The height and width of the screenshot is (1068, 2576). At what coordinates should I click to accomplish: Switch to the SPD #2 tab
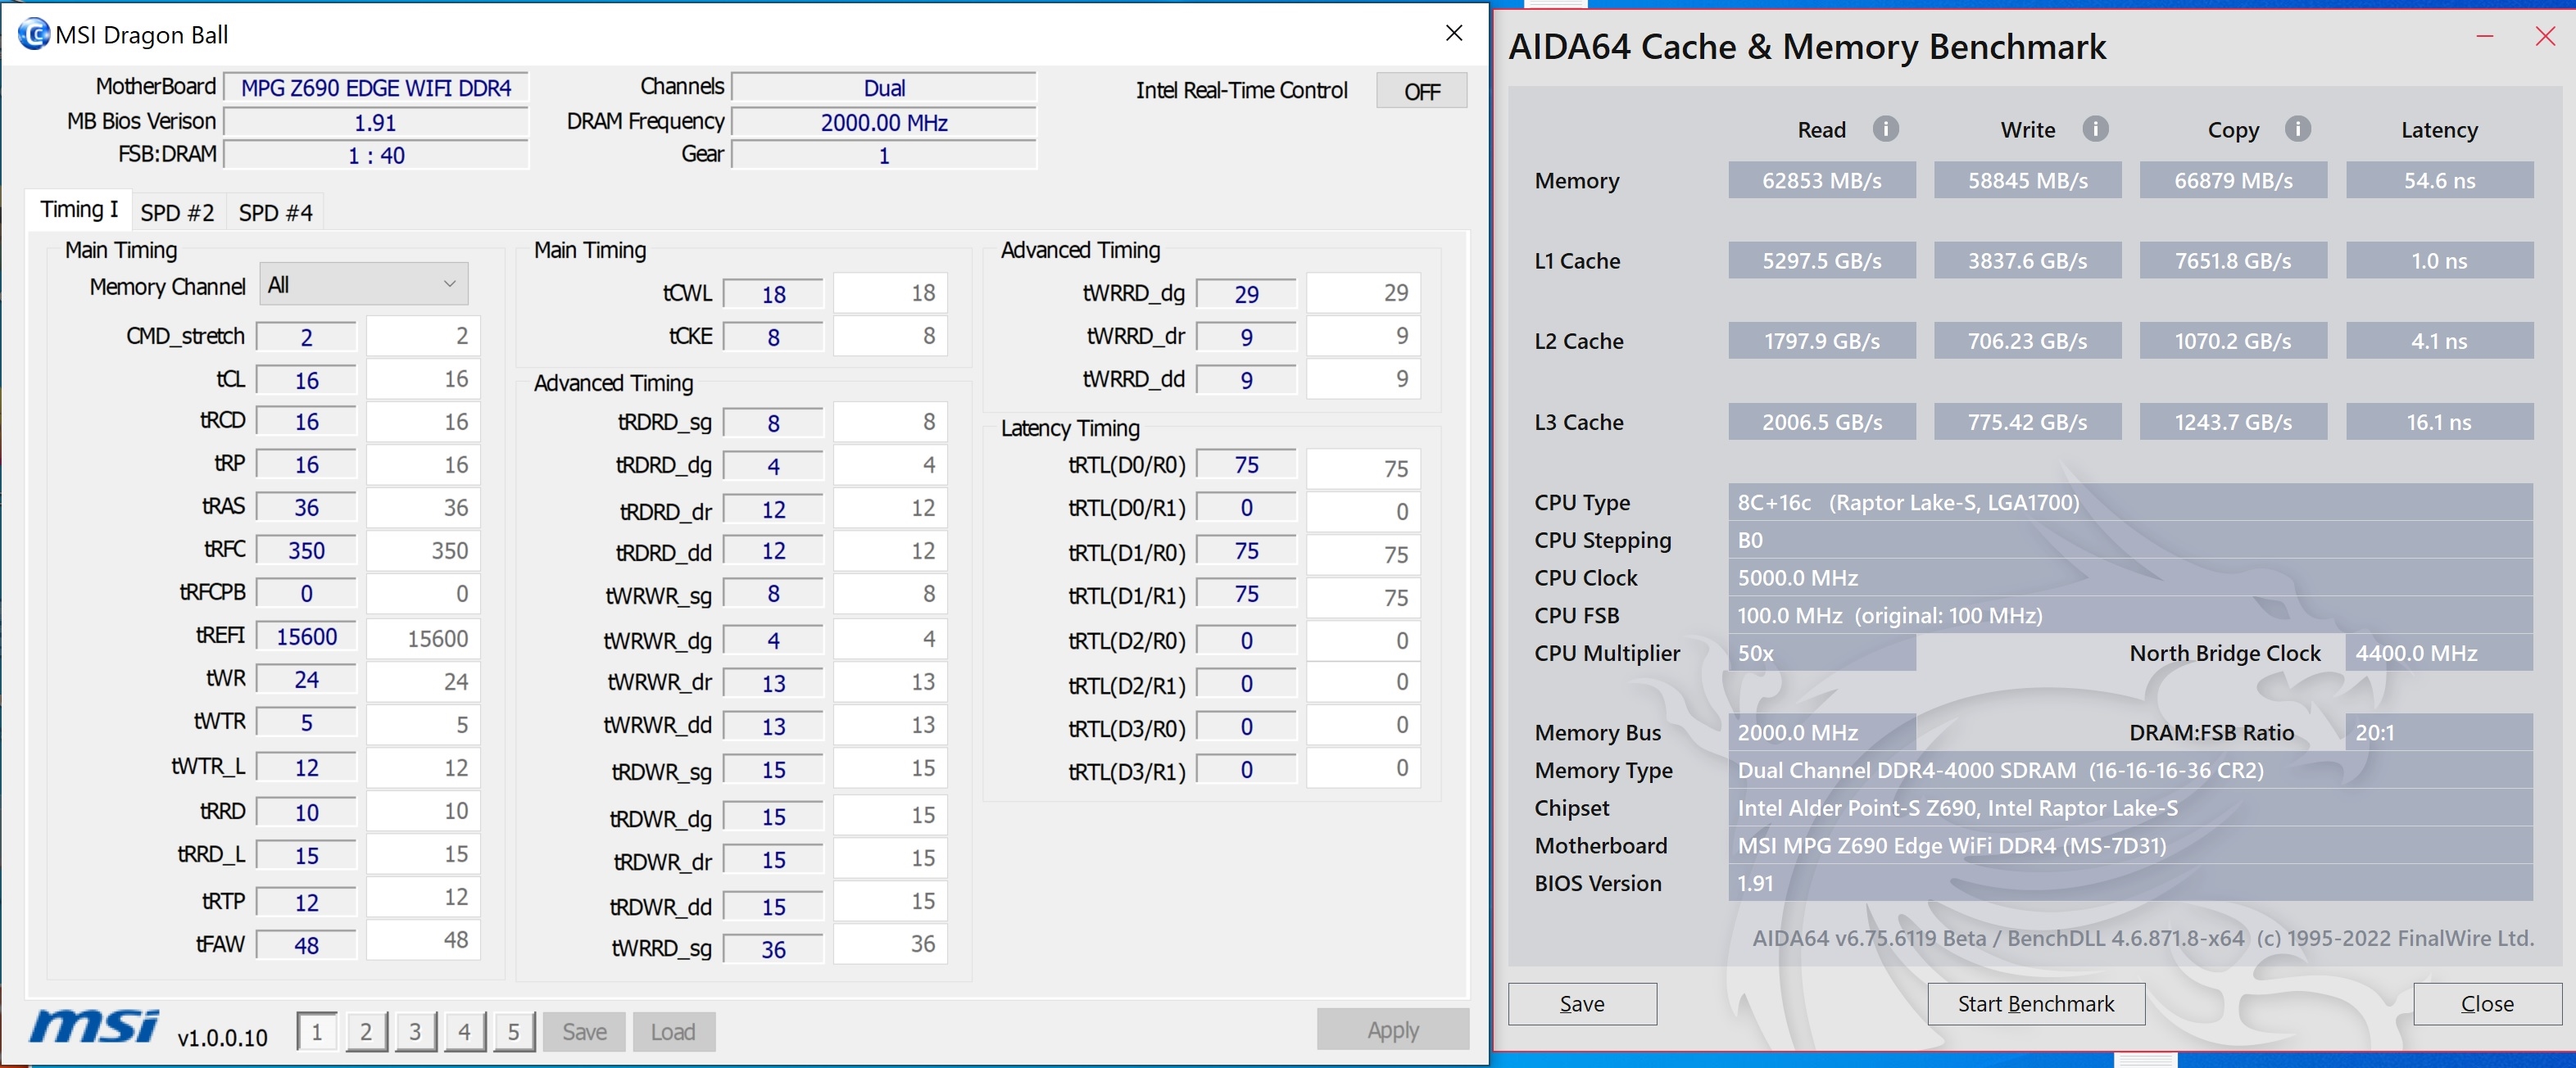[x=177, y=212]
